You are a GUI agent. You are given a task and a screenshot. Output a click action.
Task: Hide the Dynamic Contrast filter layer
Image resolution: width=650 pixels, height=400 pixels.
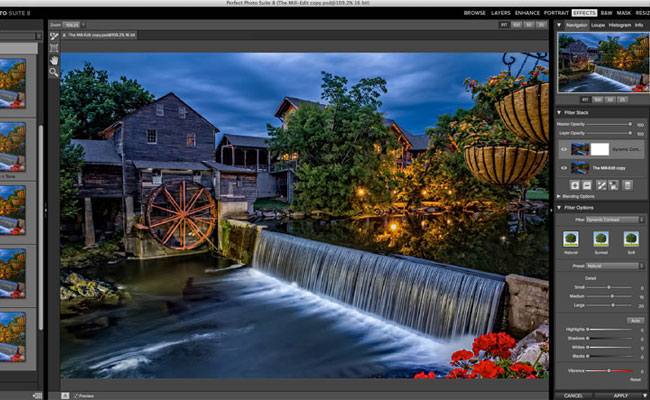pyautogui.click(x=564, y=149)
